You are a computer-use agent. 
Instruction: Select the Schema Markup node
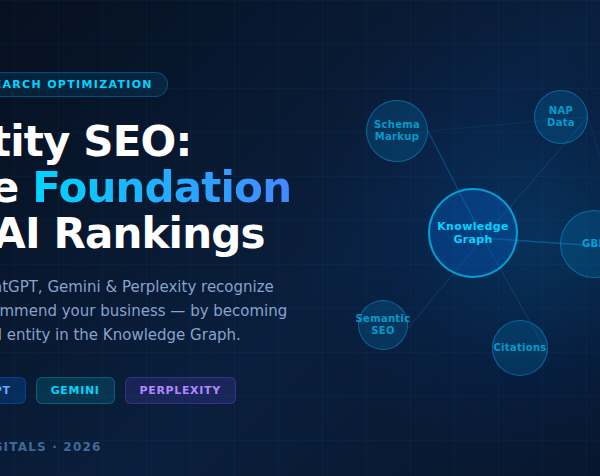(397, 131)
